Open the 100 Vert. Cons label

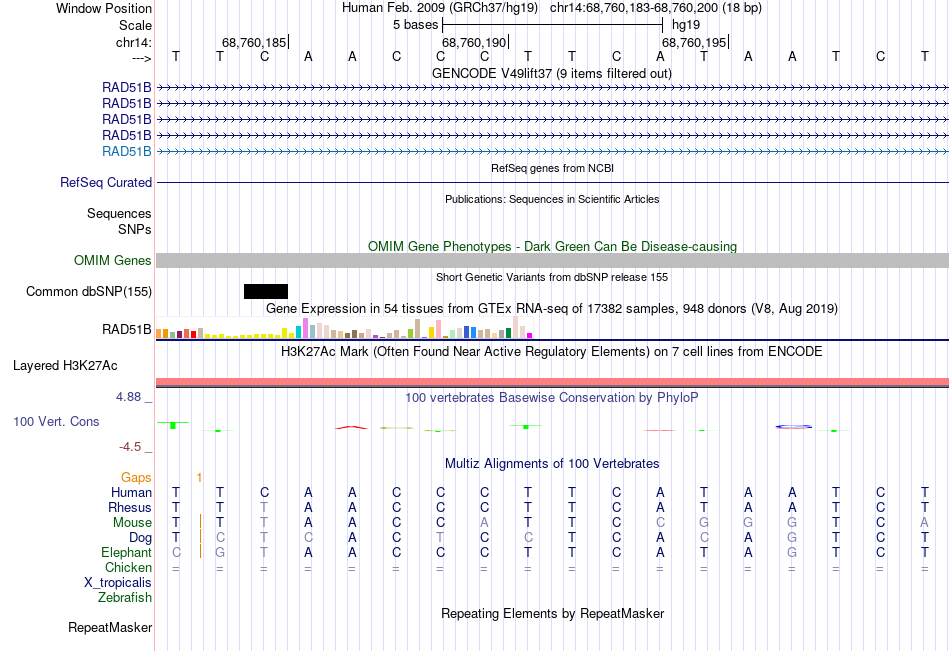point(56,421)
